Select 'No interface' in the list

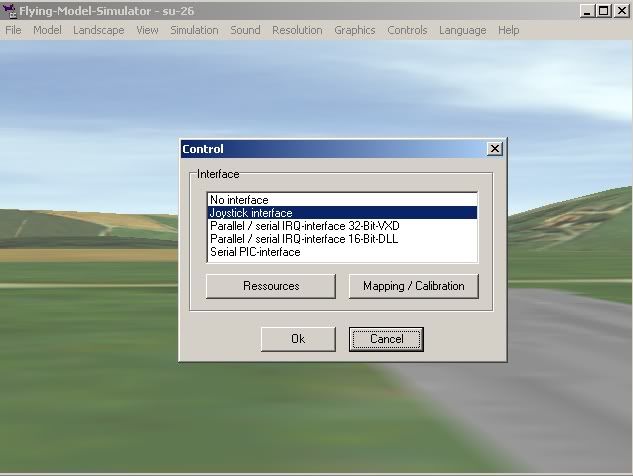pos(342,200)
